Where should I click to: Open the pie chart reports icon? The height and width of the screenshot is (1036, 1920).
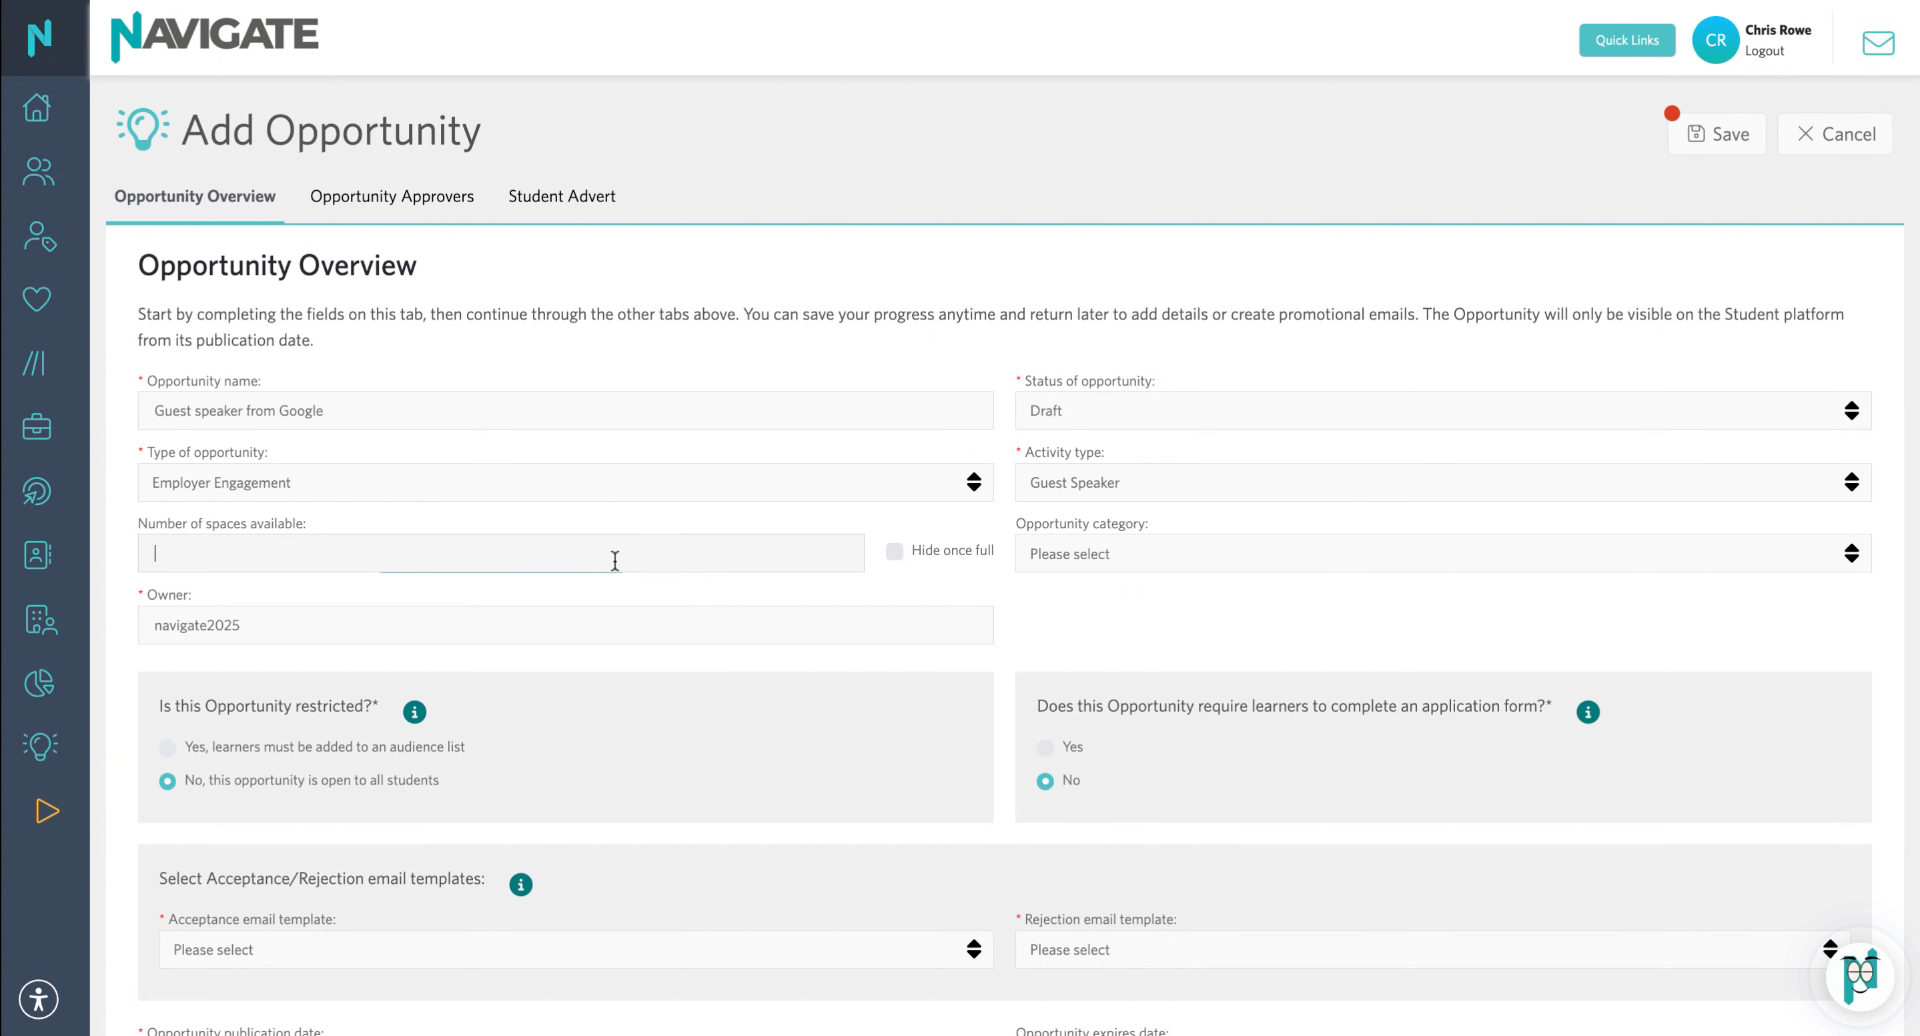(39, 683)
